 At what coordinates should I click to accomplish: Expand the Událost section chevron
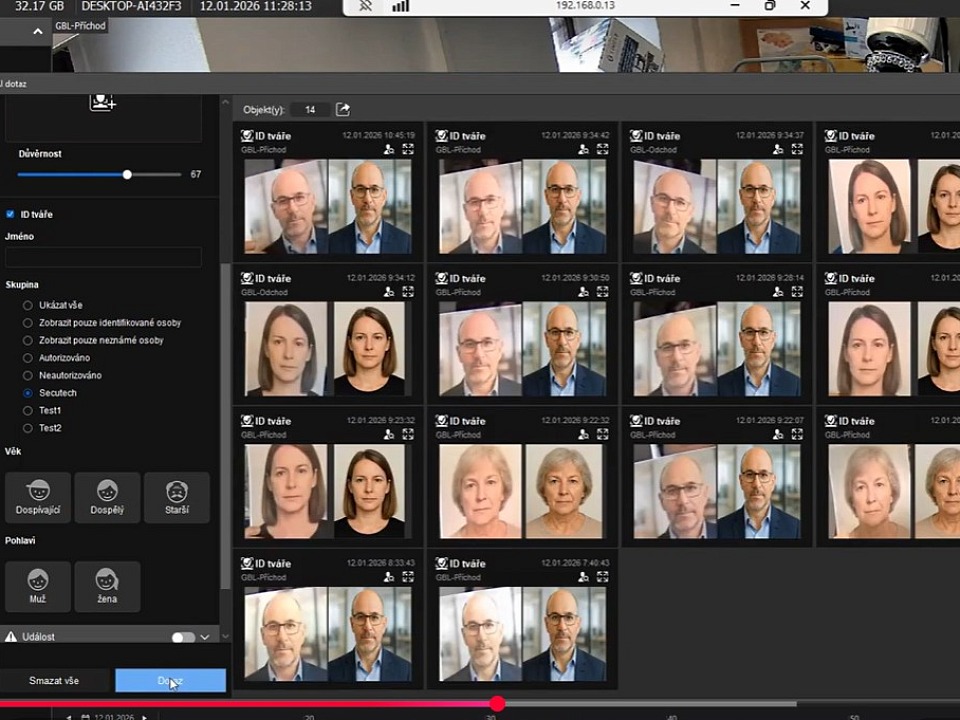pyautogui.click(x=205, y=637)
